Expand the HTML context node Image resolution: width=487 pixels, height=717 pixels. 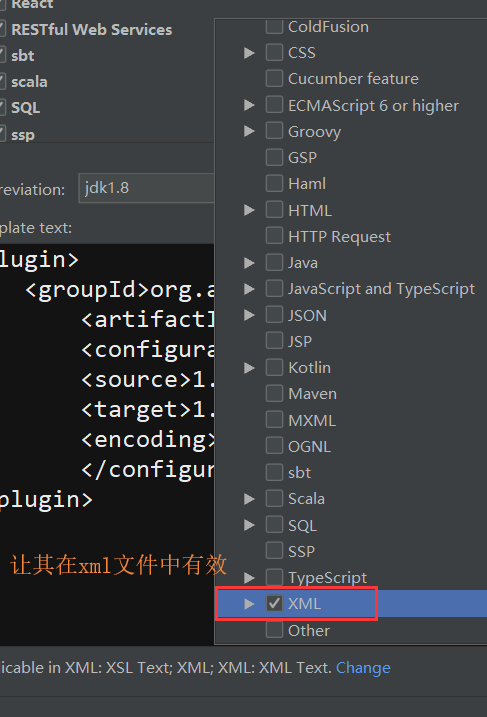click(x=249, y=210)
